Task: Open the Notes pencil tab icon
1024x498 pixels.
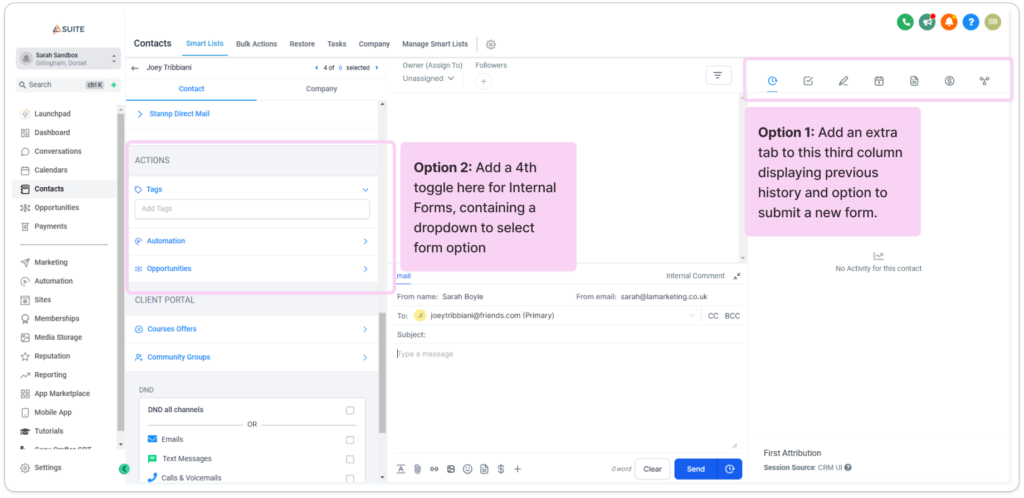Action: point(843,81)
